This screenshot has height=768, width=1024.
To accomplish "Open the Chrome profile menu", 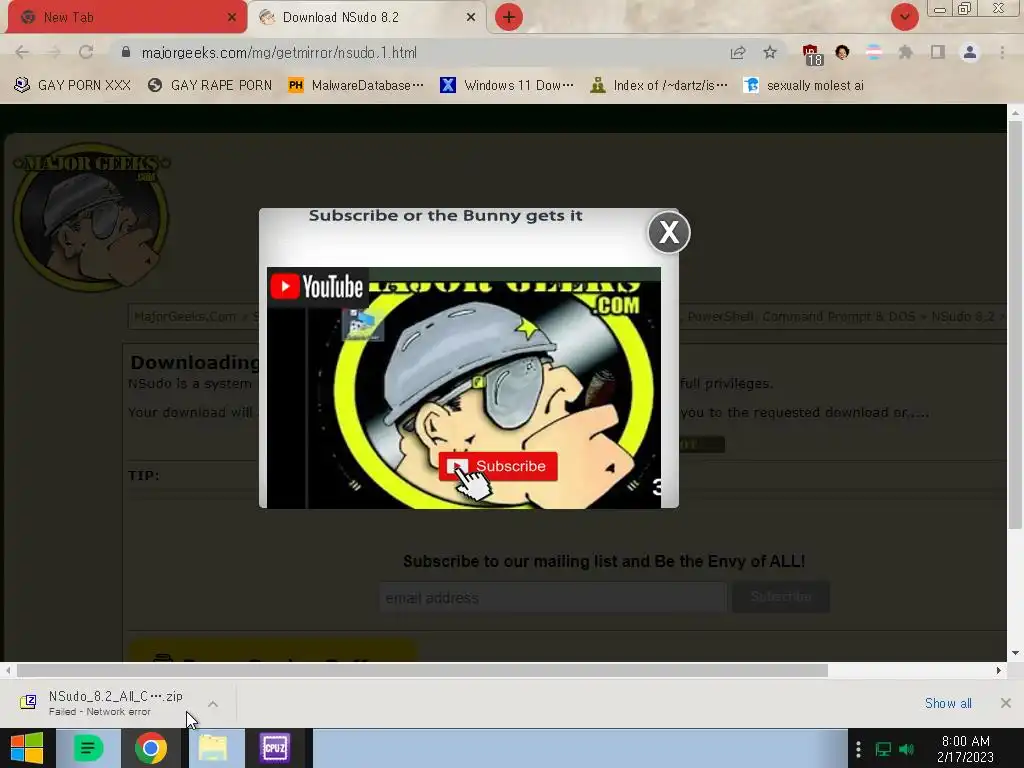I will point(970,52).
